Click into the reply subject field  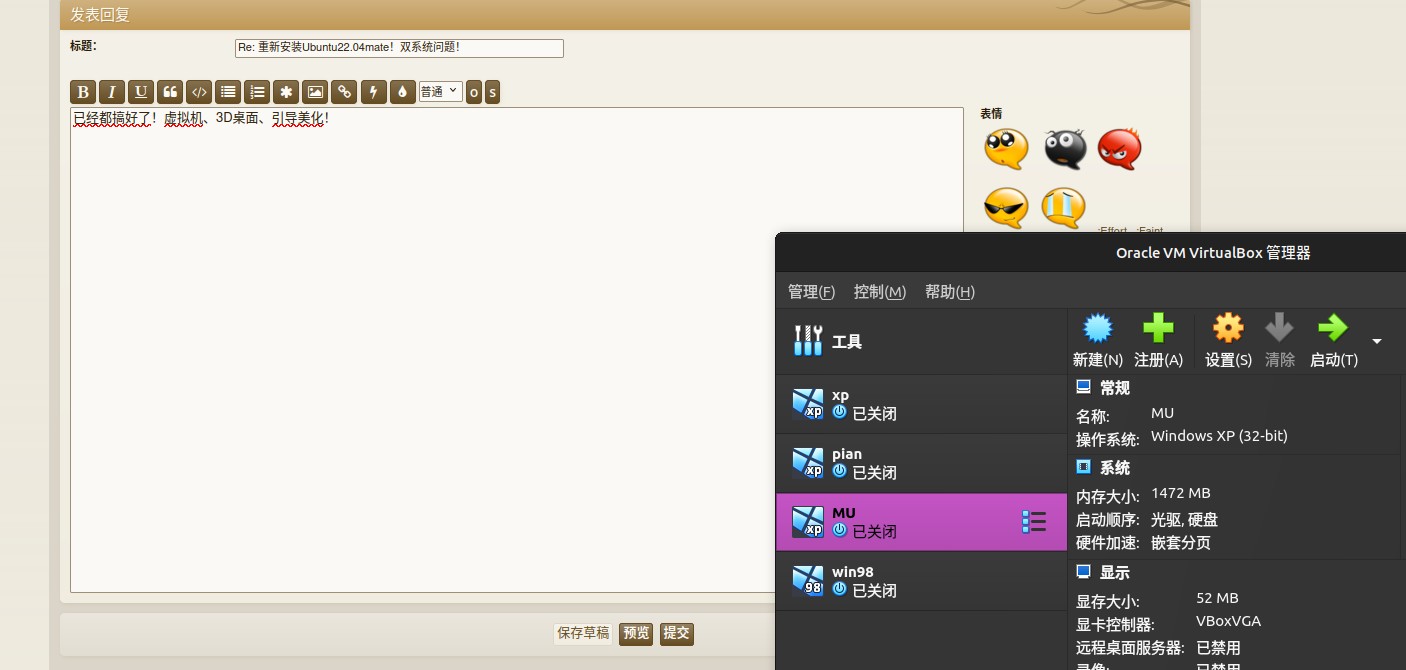click(399, 48)
